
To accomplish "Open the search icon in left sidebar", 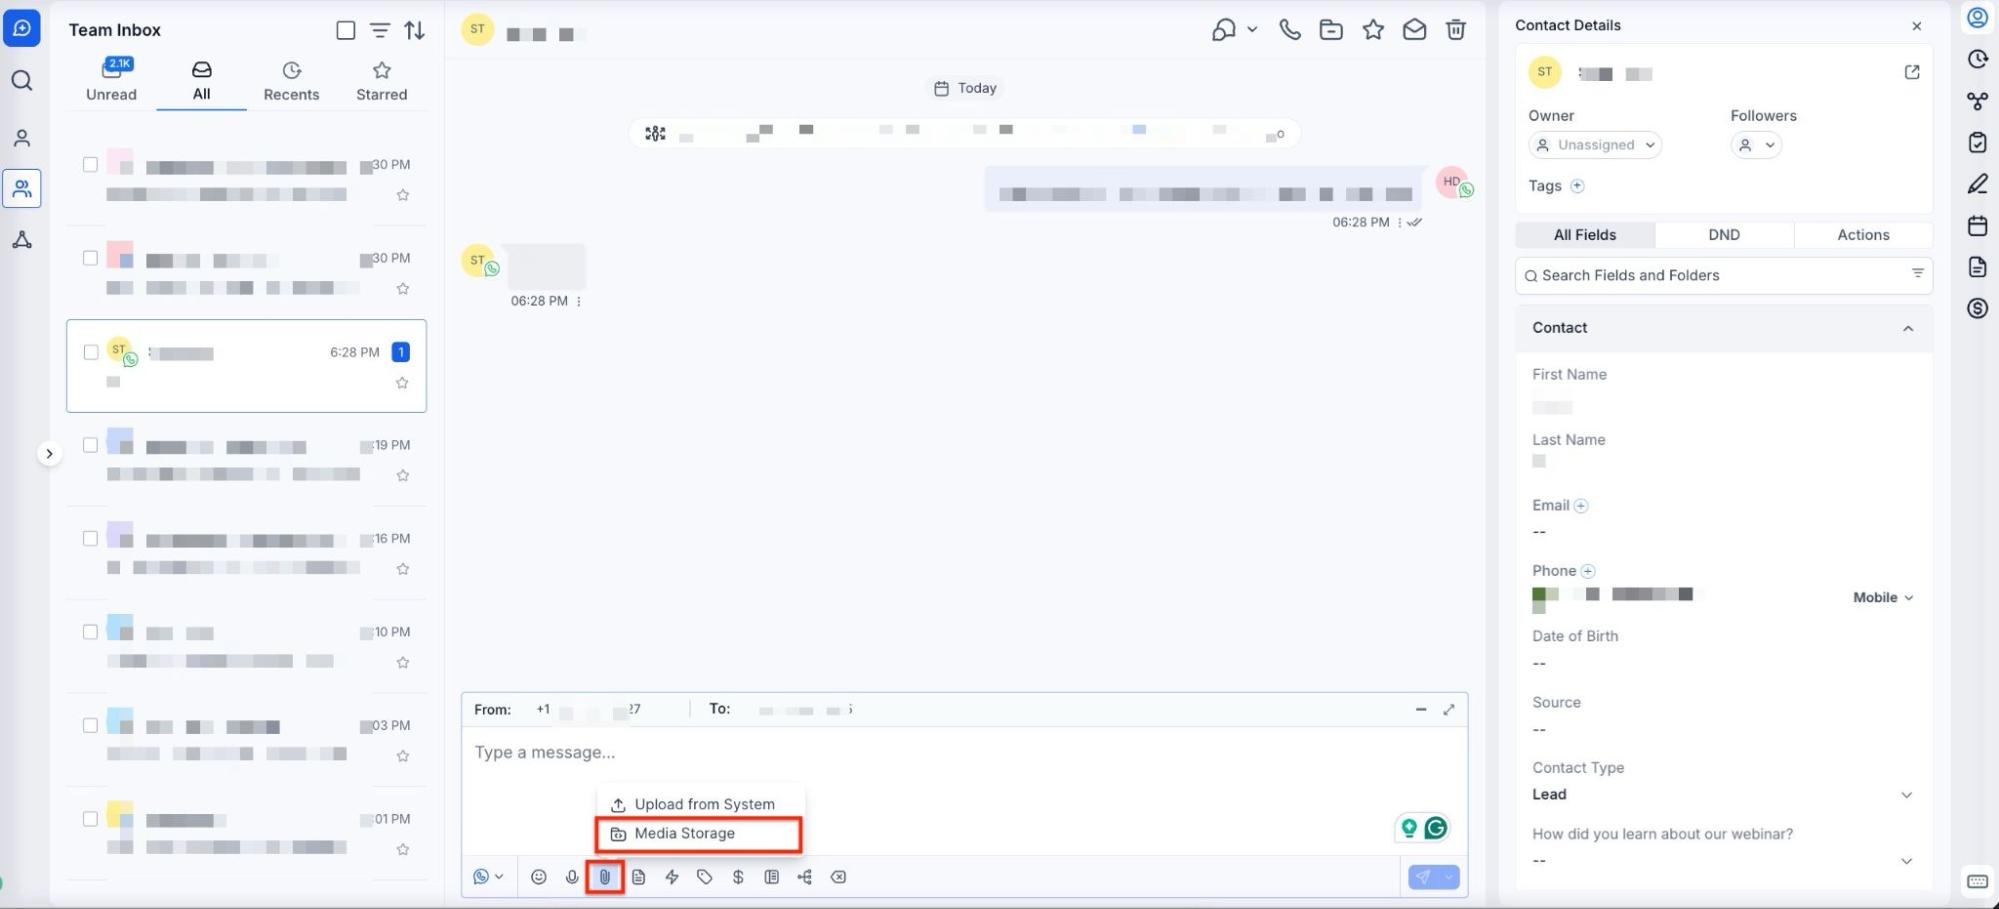I will (22, 81).
